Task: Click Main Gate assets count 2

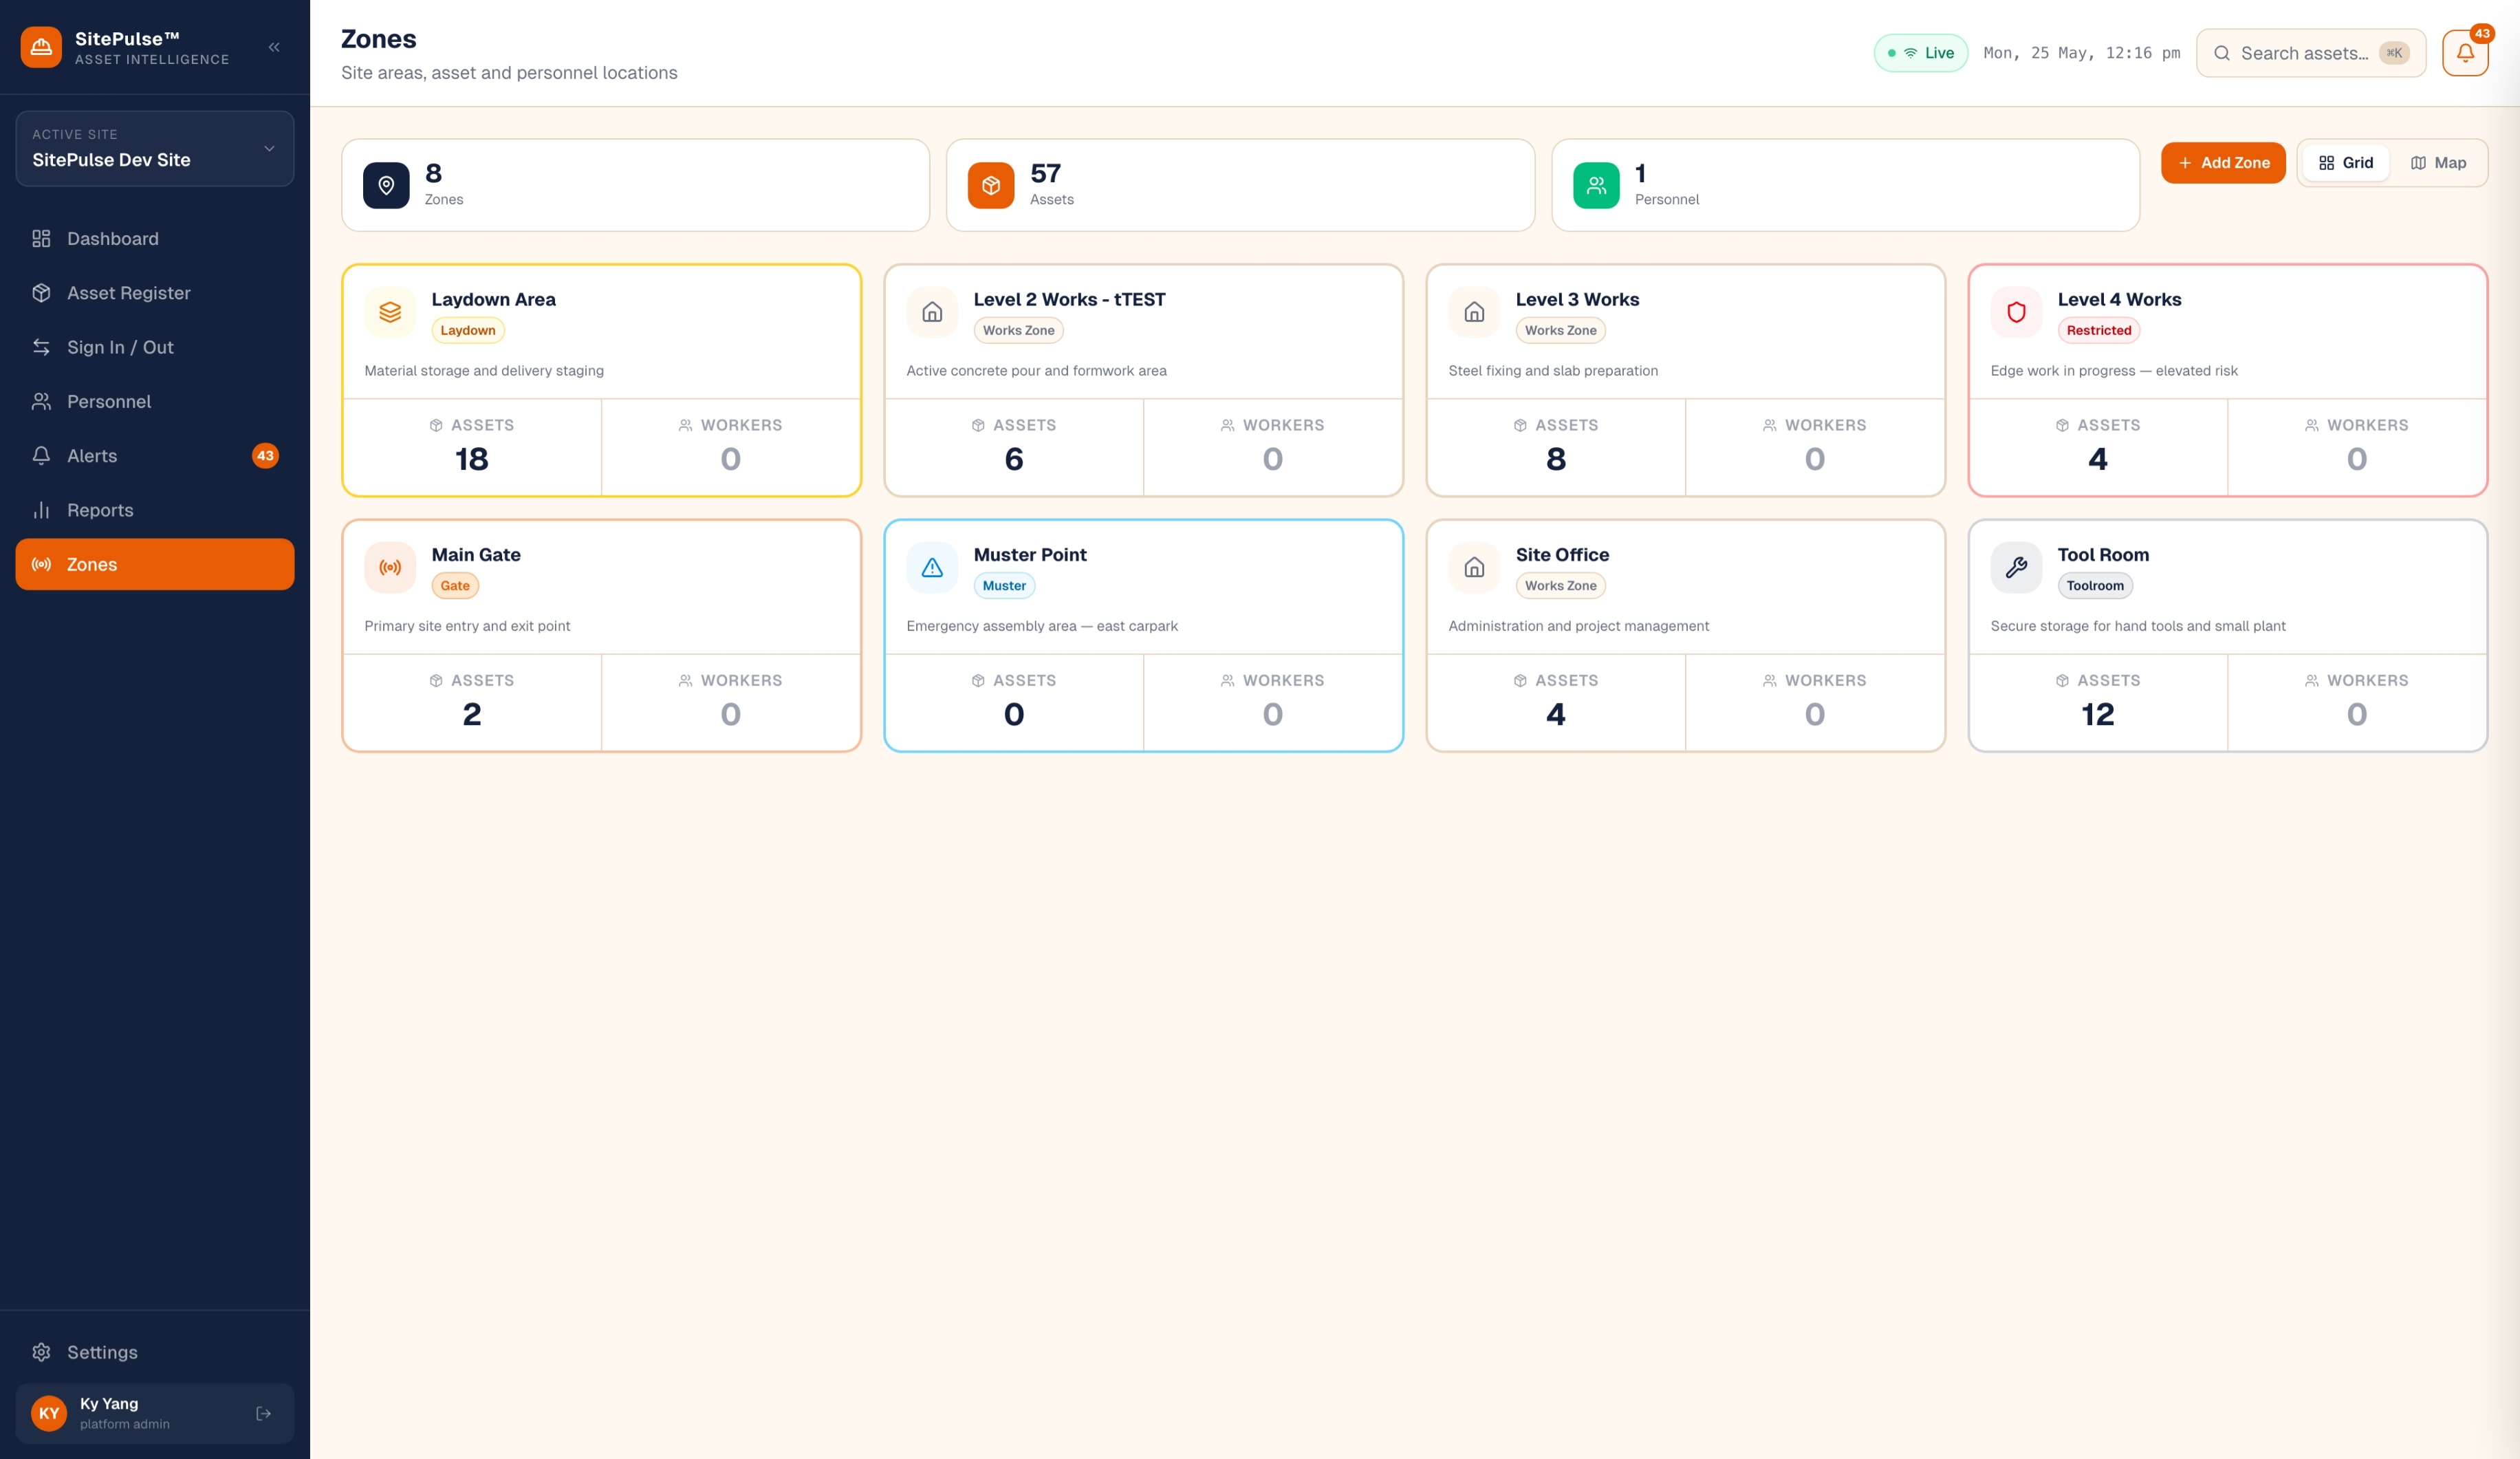Action: pyautogui.click(x=472, y=714)
